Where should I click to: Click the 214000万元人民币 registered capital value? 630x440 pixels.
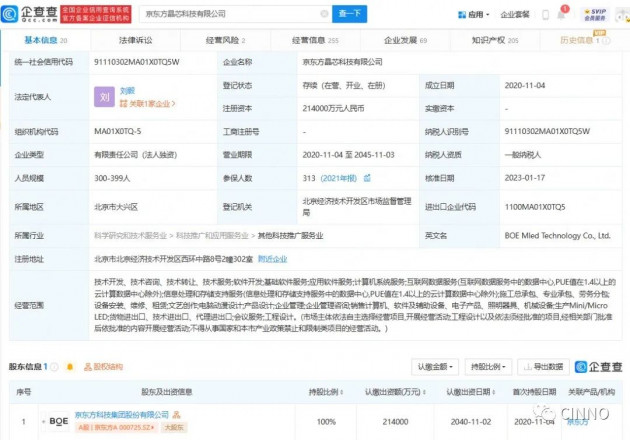click(x=333, y=108)
